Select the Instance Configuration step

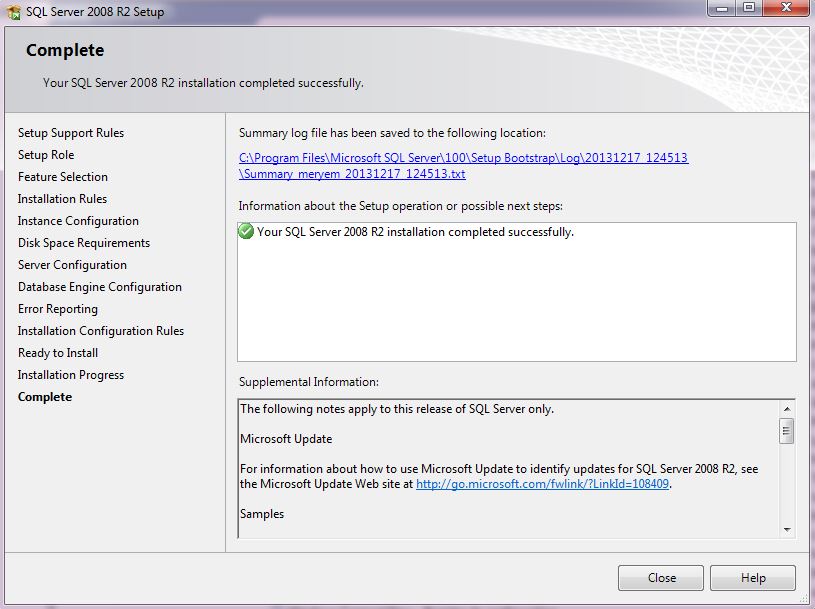78,221
